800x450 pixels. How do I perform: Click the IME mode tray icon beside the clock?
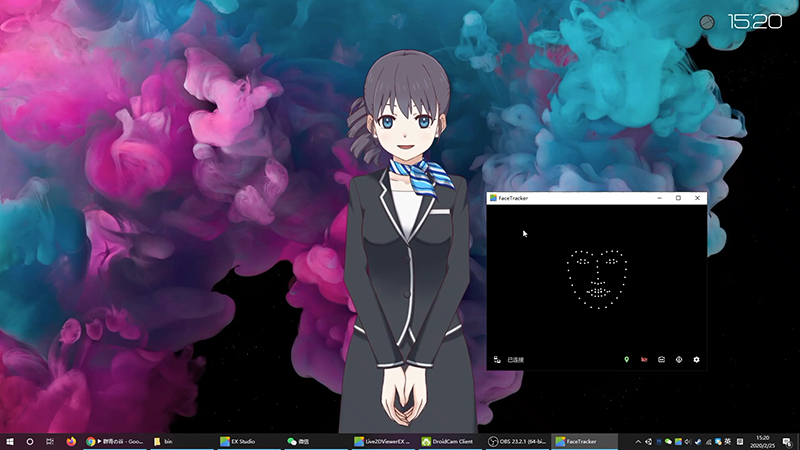click(740, 442)
